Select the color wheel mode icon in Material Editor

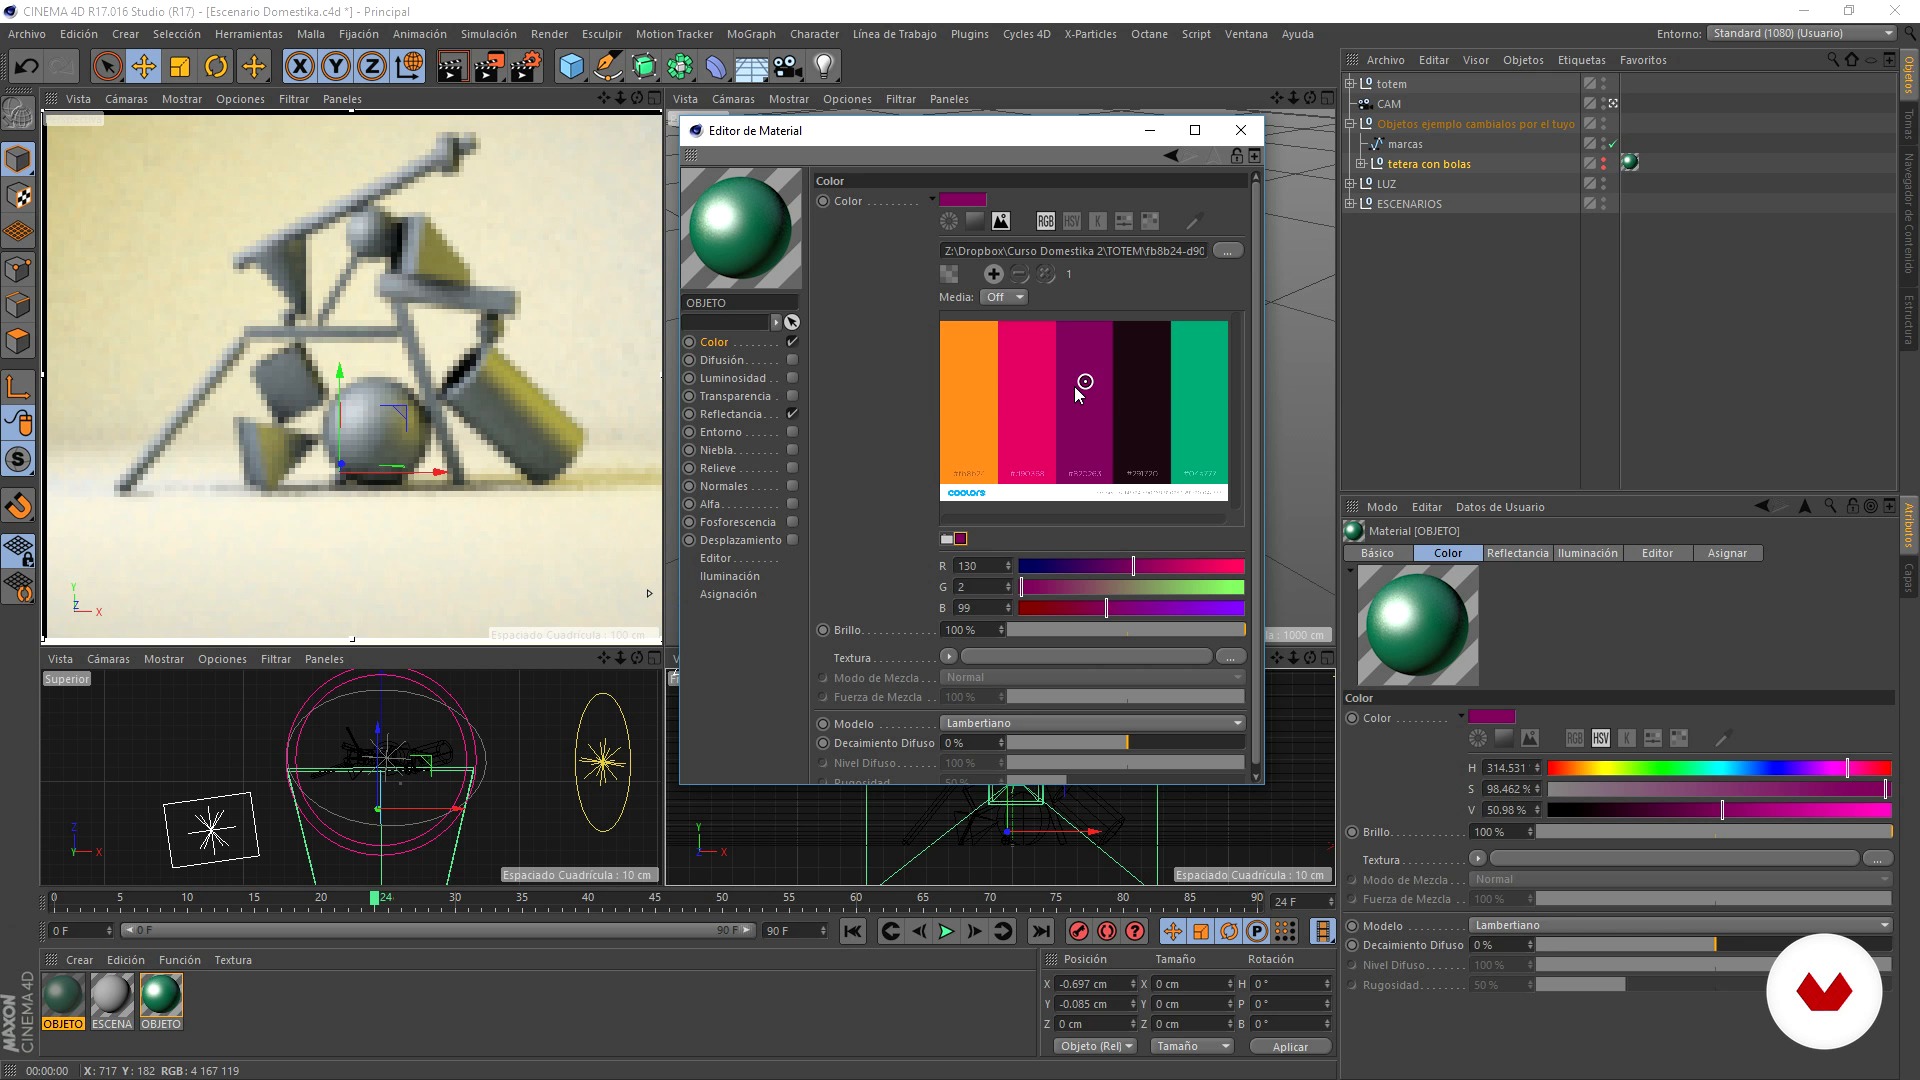[949, 221]
